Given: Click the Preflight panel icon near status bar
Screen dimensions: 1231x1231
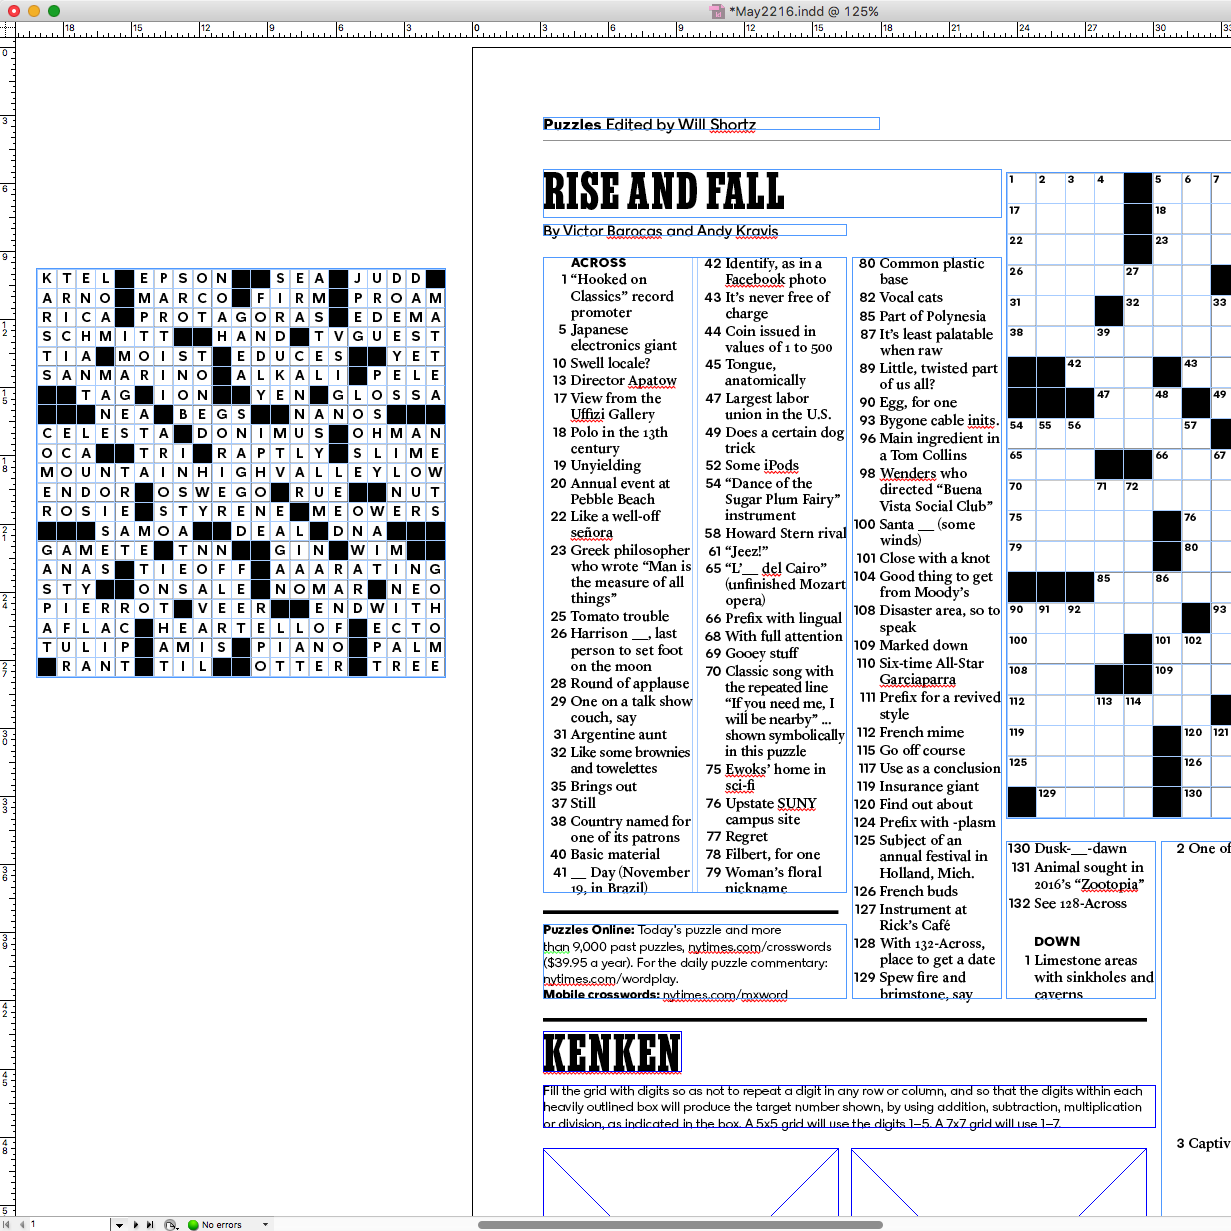Looking at the screenshot, I should (170, 1224).
